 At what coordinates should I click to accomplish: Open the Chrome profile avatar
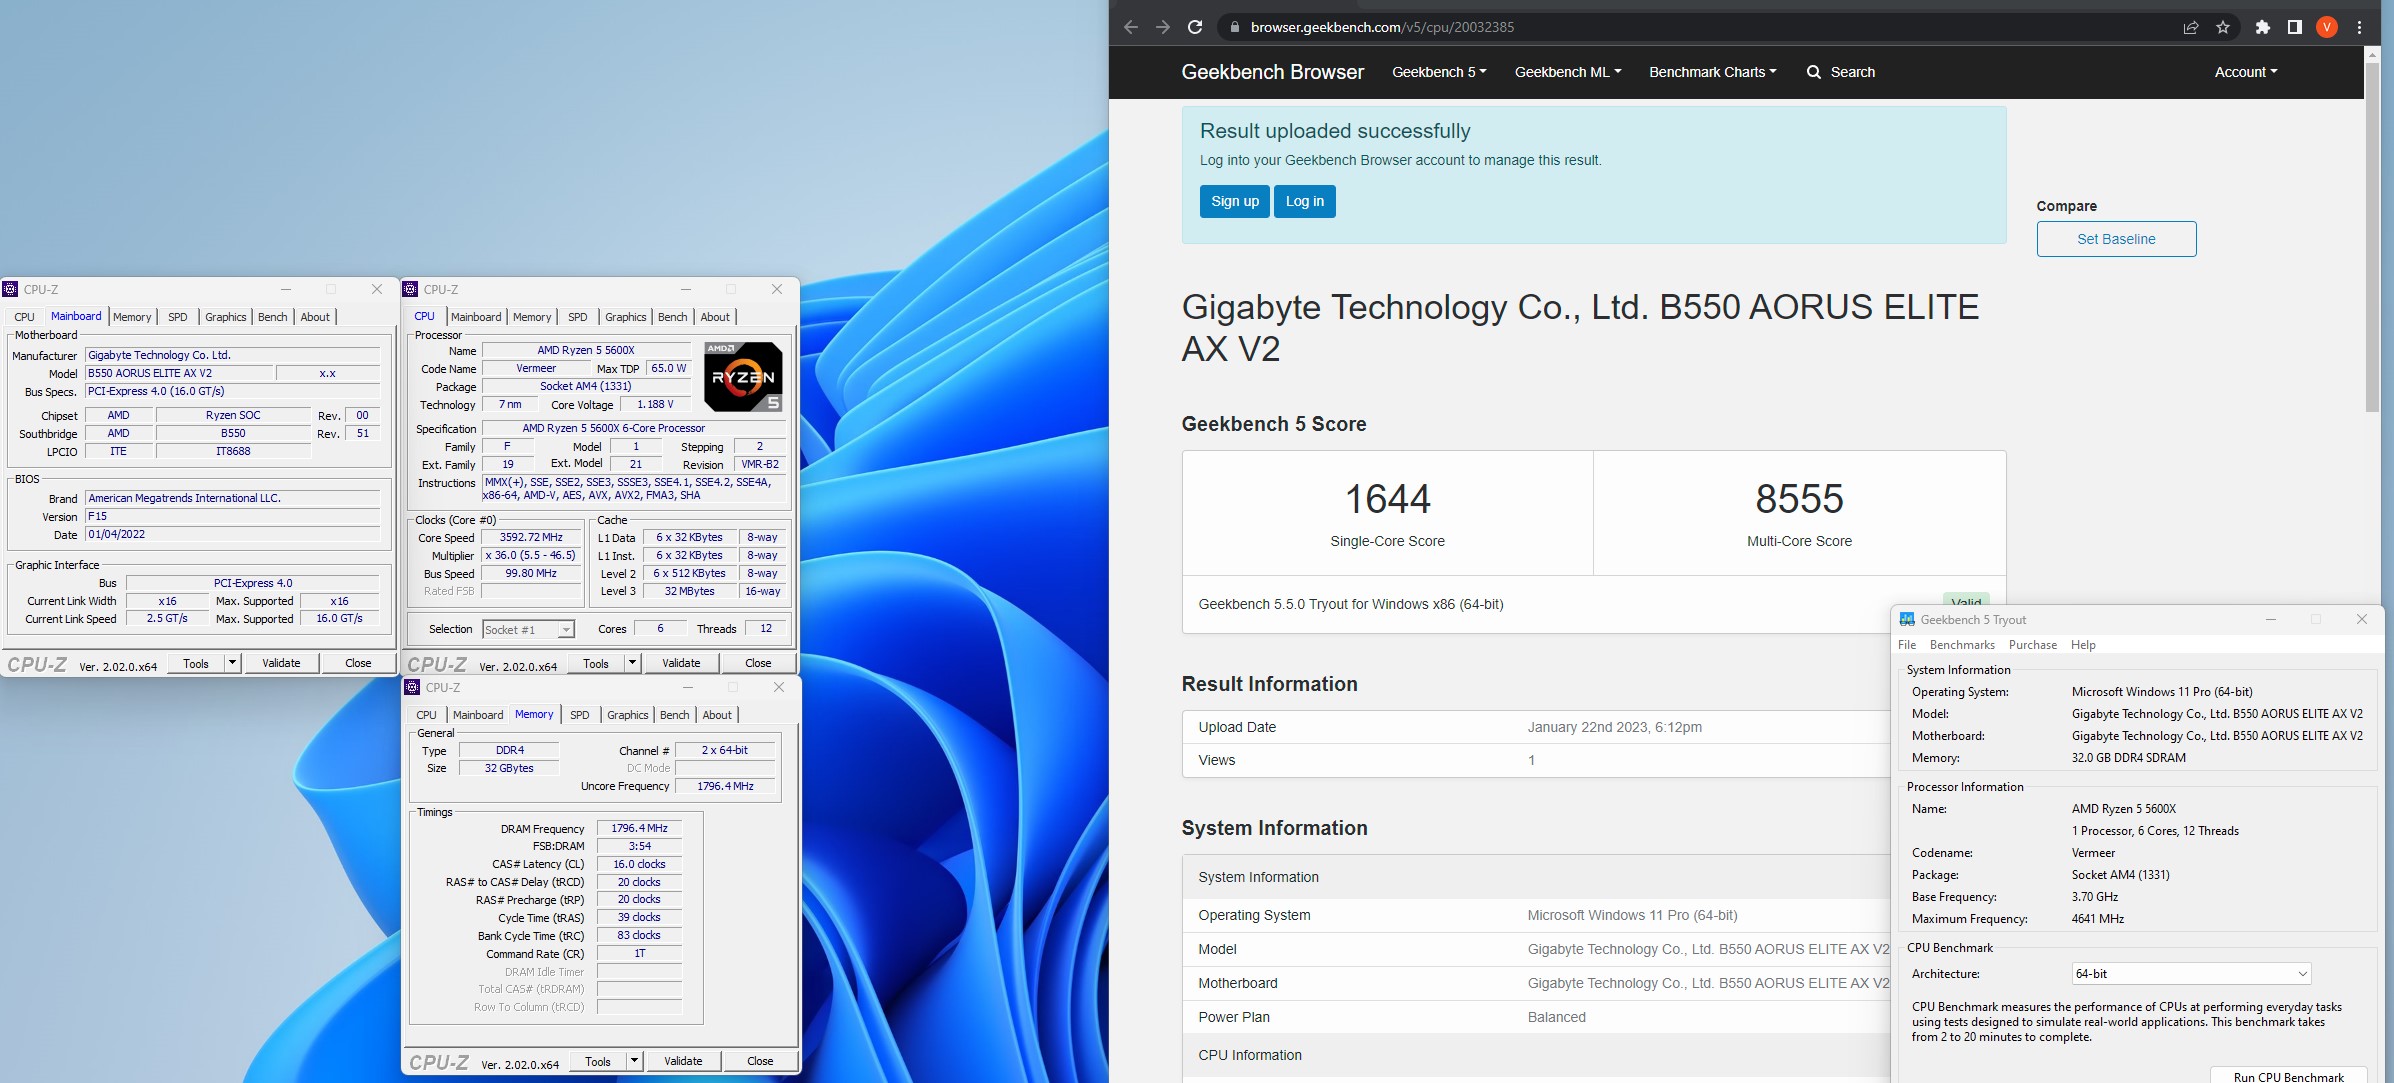click(x=2326, y=27)
